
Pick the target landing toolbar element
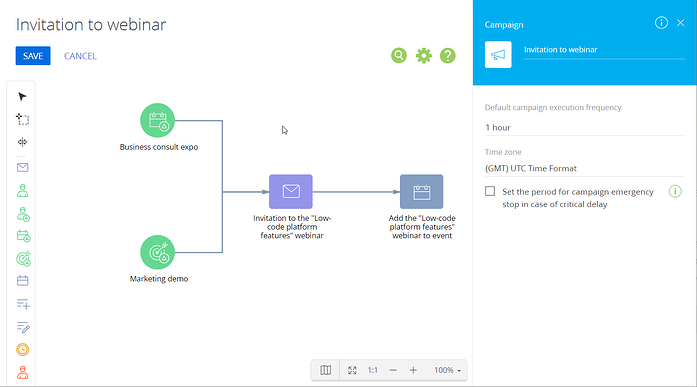click(23, 259)
